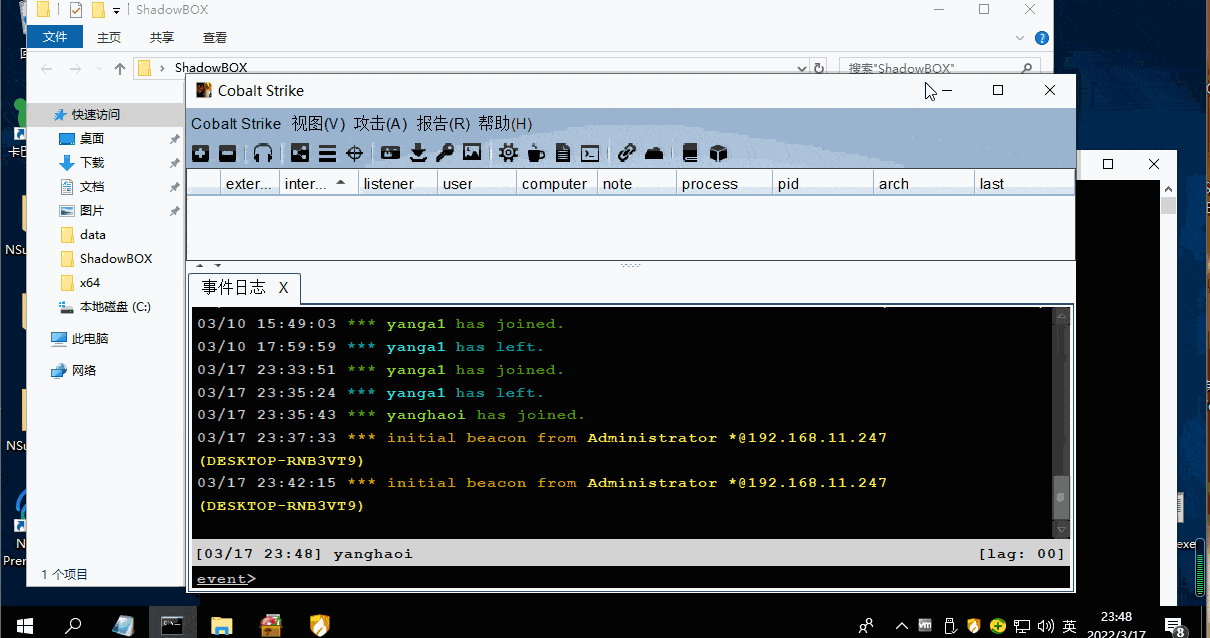Click taskbar search magnifier icon
Image resolution: width=1210 pixels, height=638 pixels.
pos(72,625)
